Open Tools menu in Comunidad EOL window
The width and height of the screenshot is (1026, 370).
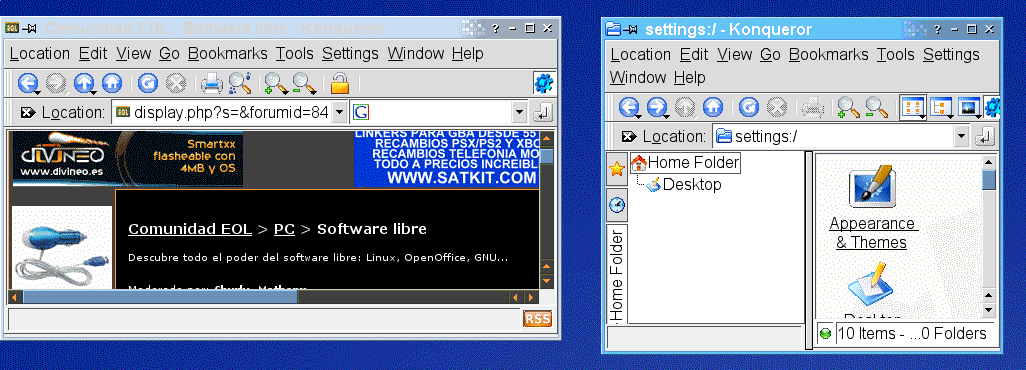click(x=294, y=54)
